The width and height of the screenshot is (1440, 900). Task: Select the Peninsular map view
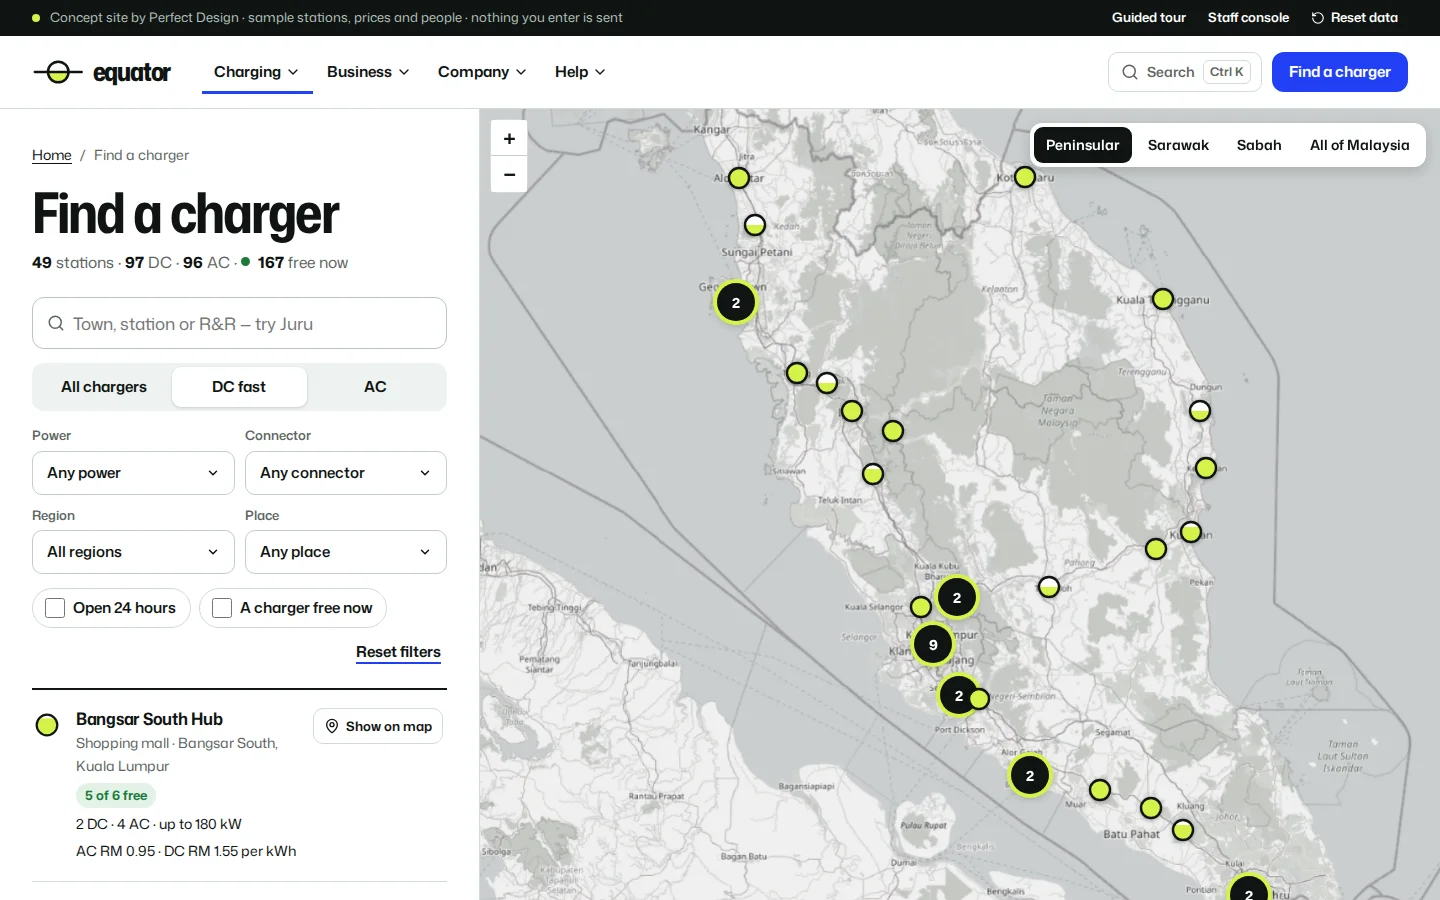(x=1083, y=145)
